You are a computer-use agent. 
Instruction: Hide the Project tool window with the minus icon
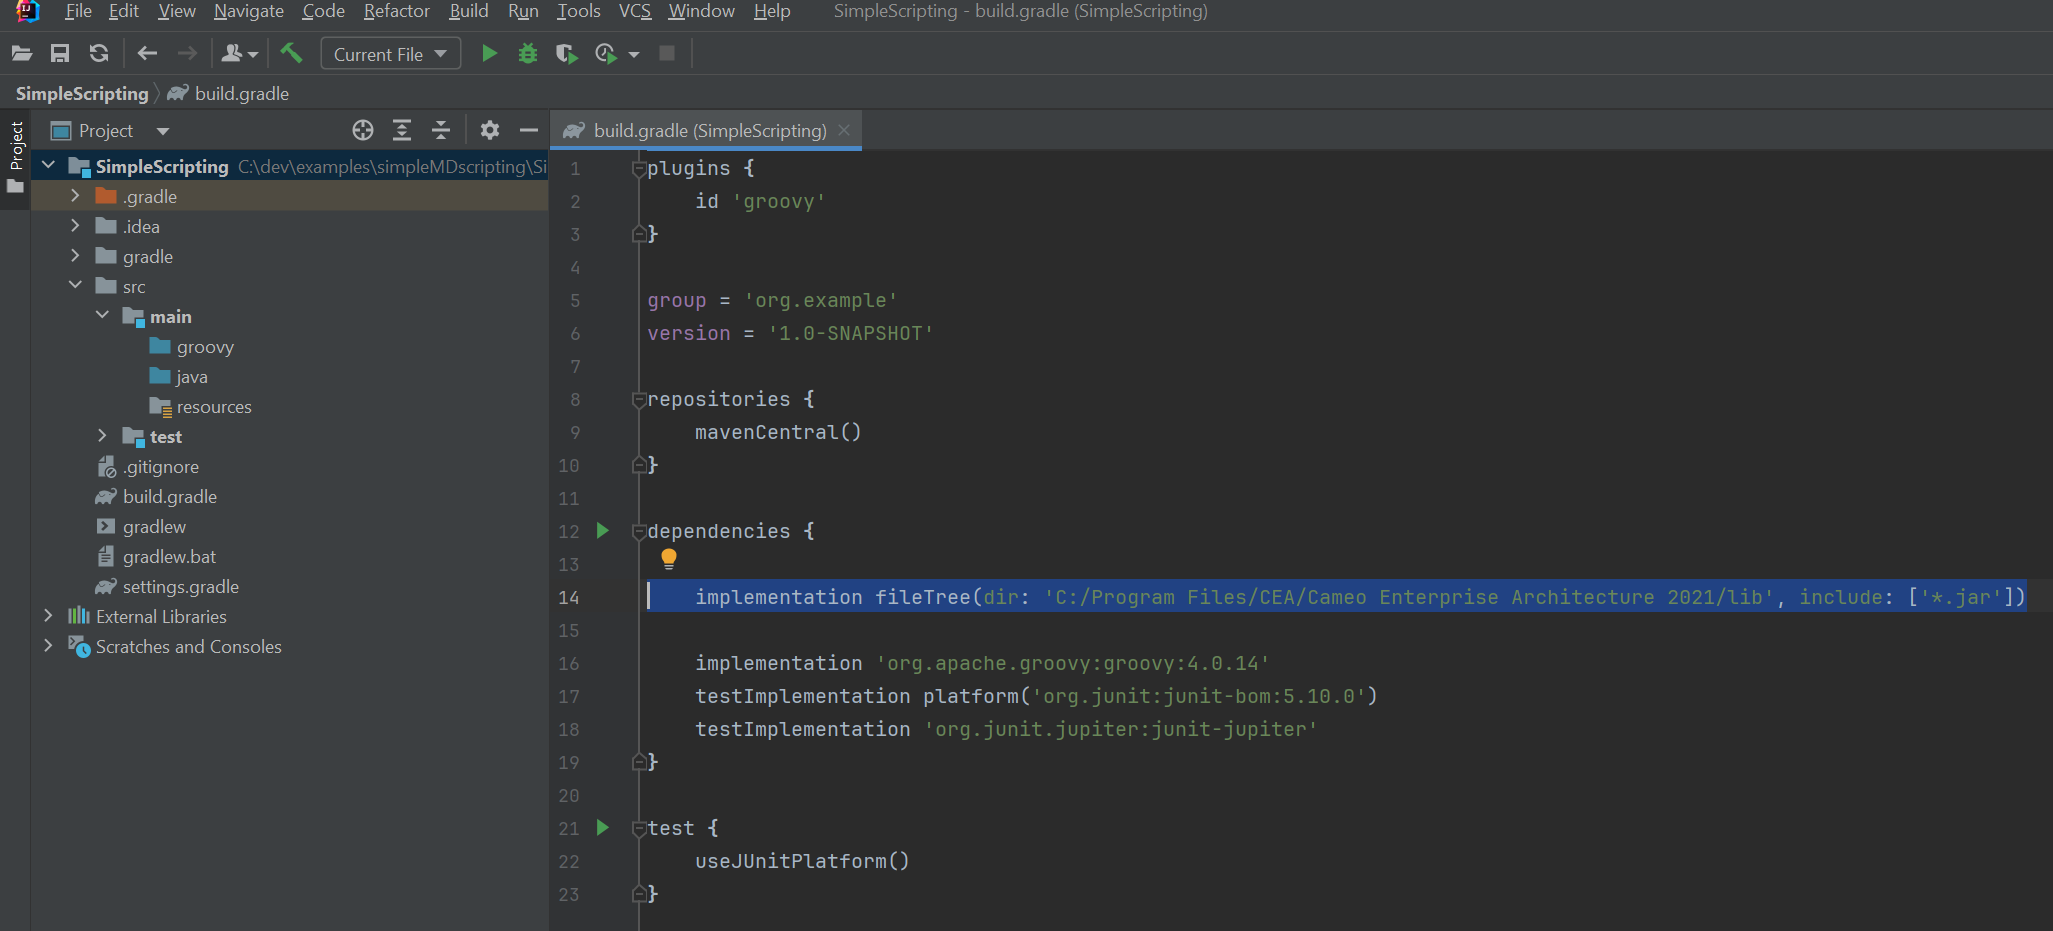(528, 130)
